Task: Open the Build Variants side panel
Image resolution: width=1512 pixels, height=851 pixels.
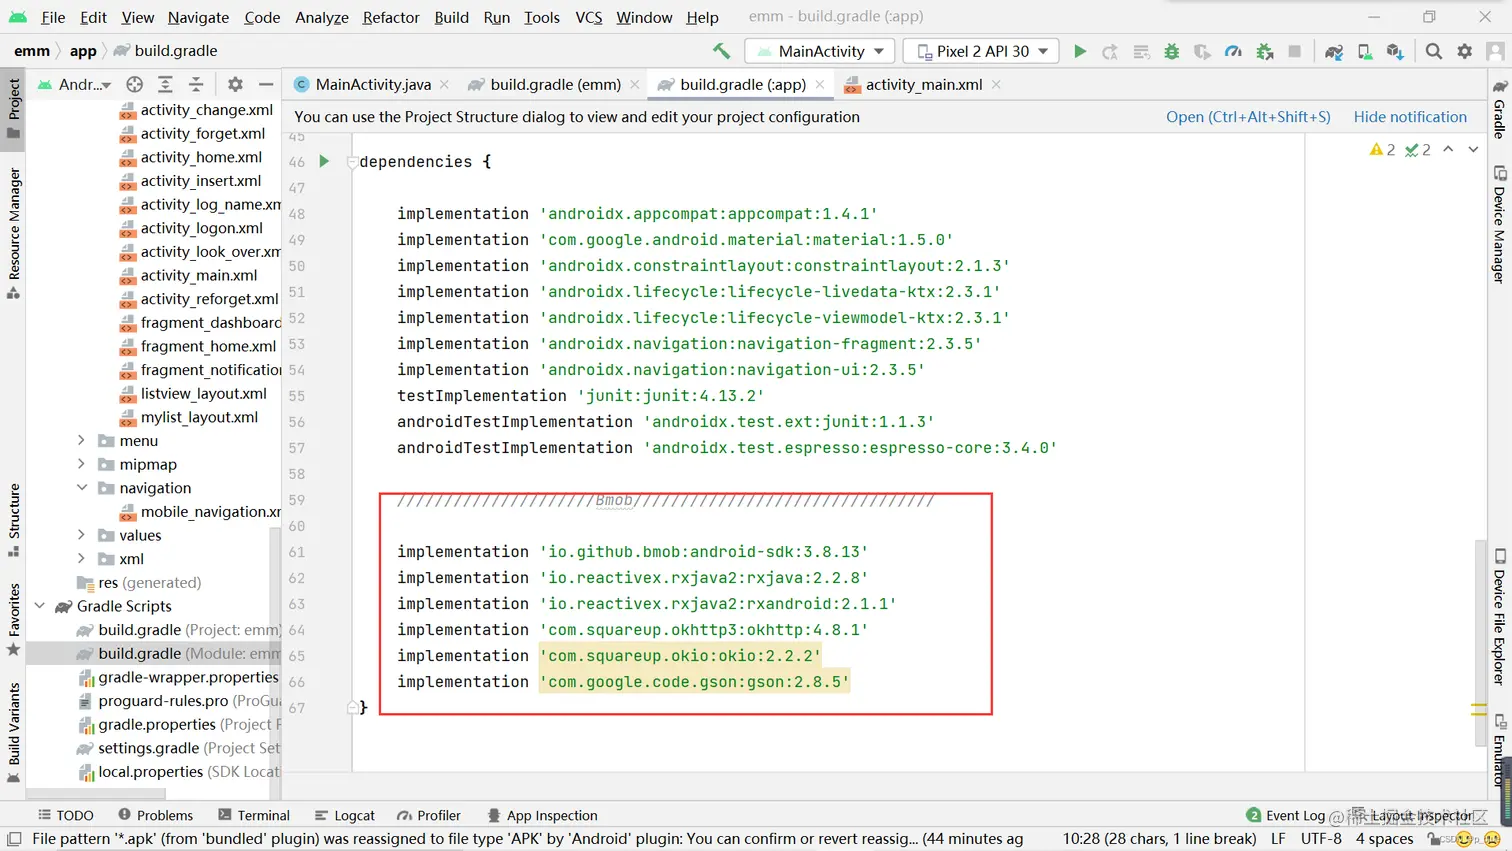Action: tap(14, 731)
